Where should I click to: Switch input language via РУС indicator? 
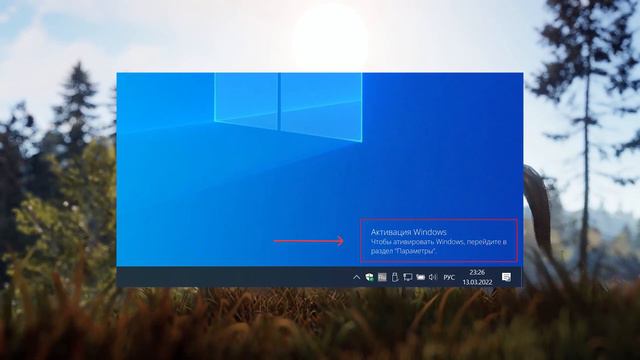(449, 277)
